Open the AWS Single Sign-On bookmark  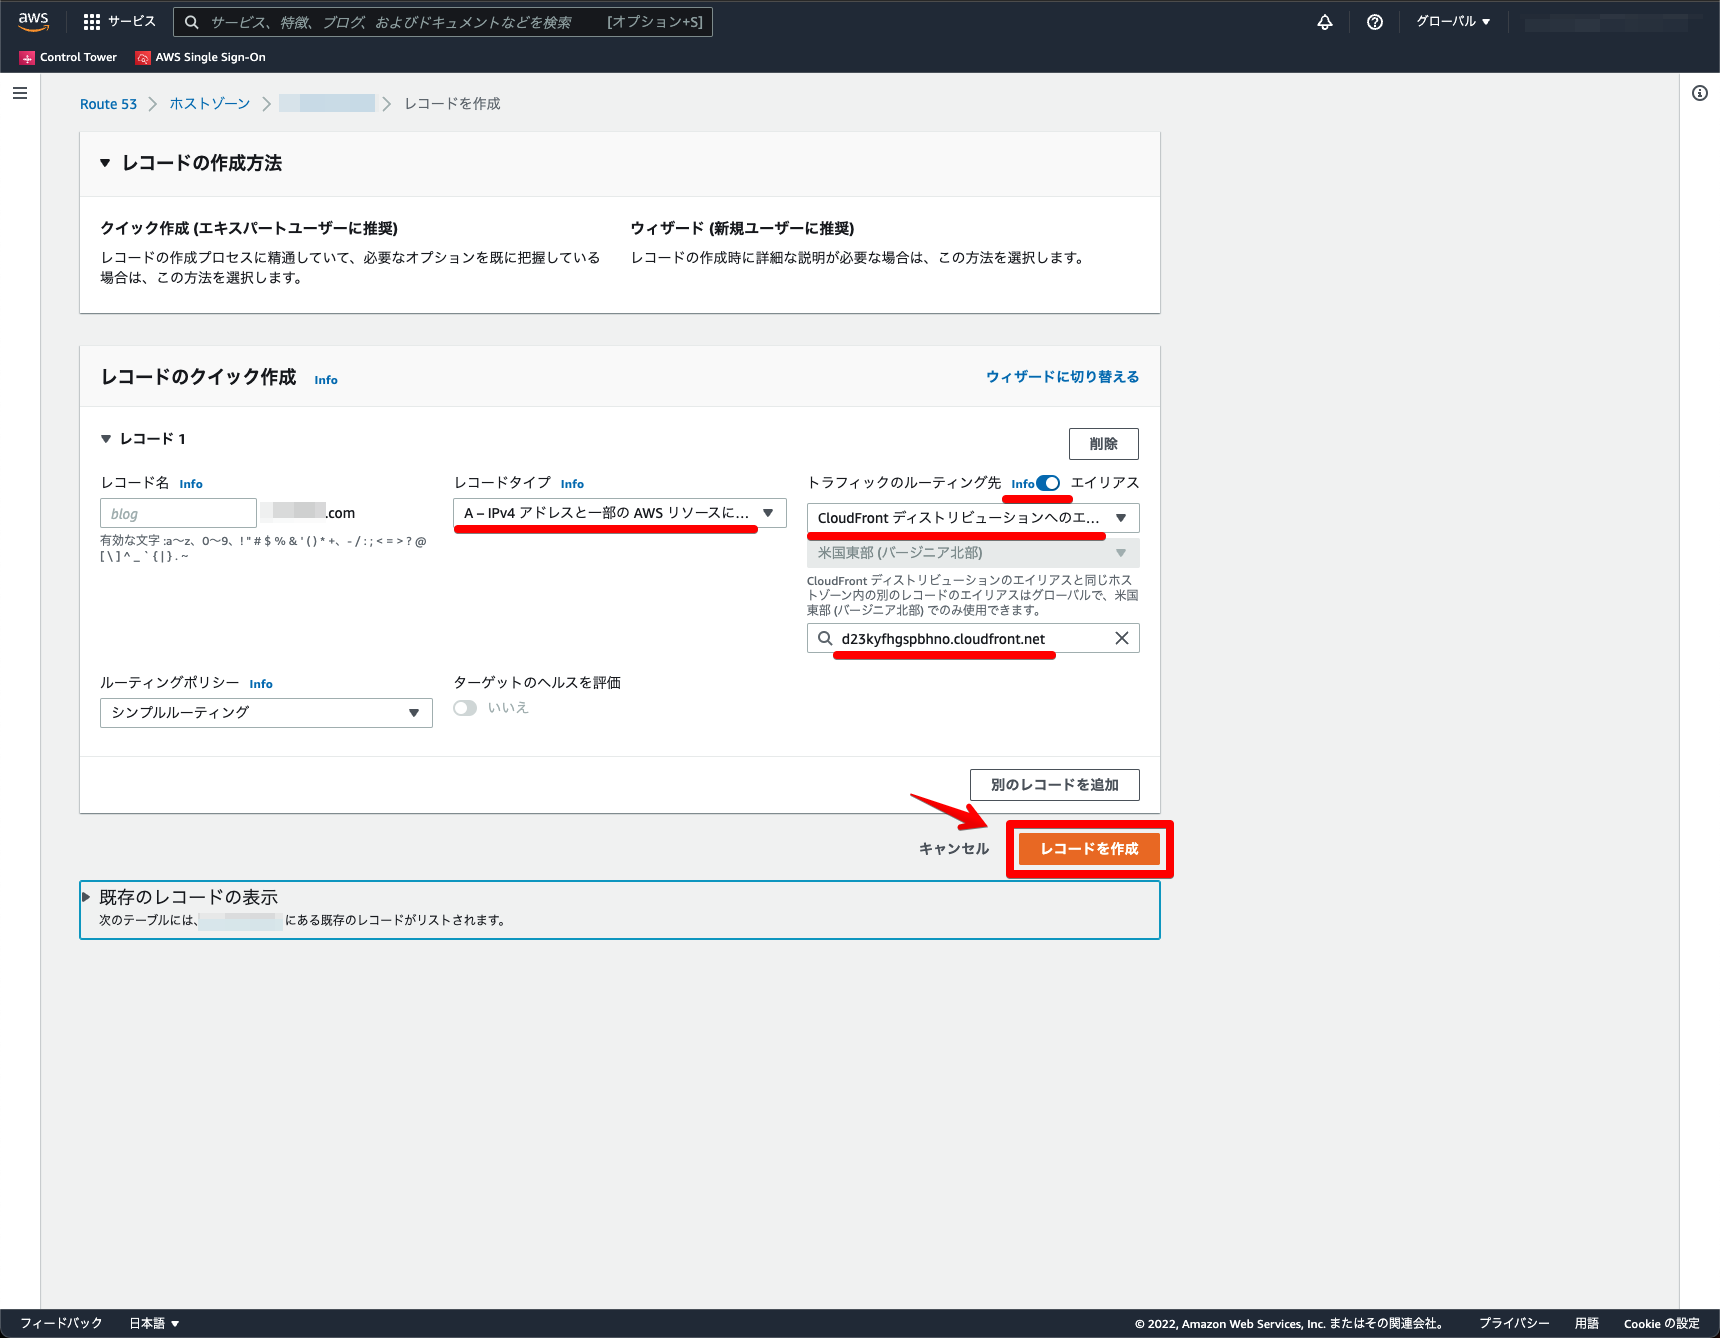pos(201,57)
